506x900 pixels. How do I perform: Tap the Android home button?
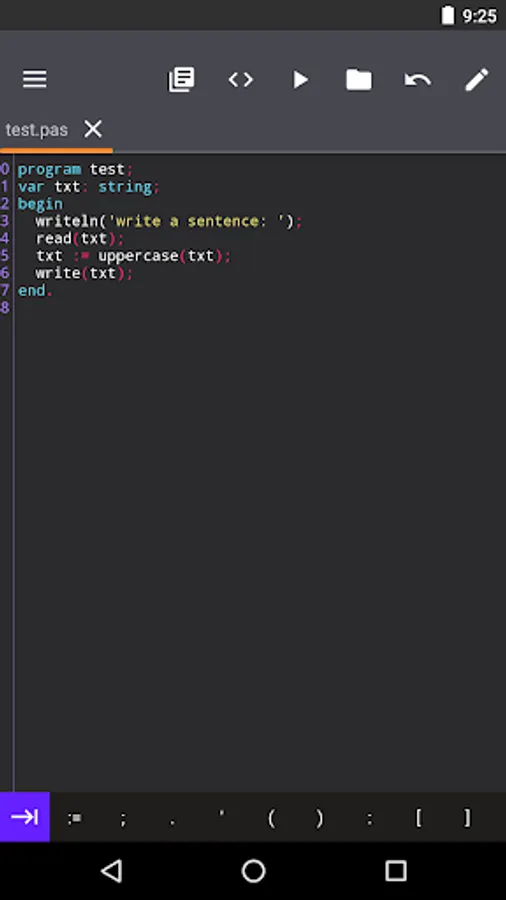pos(253,871)
